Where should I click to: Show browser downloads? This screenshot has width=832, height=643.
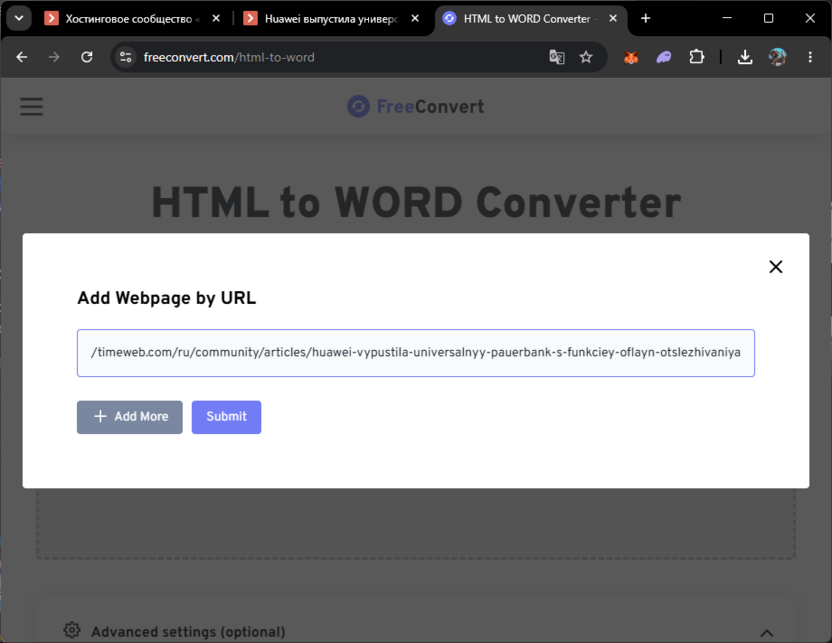(x=745, y=57)
